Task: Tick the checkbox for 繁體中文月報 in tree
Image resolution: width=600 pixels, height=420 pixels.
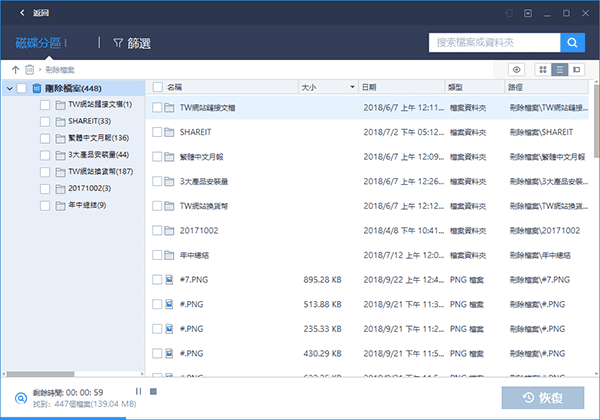Action: coord(45,138)
